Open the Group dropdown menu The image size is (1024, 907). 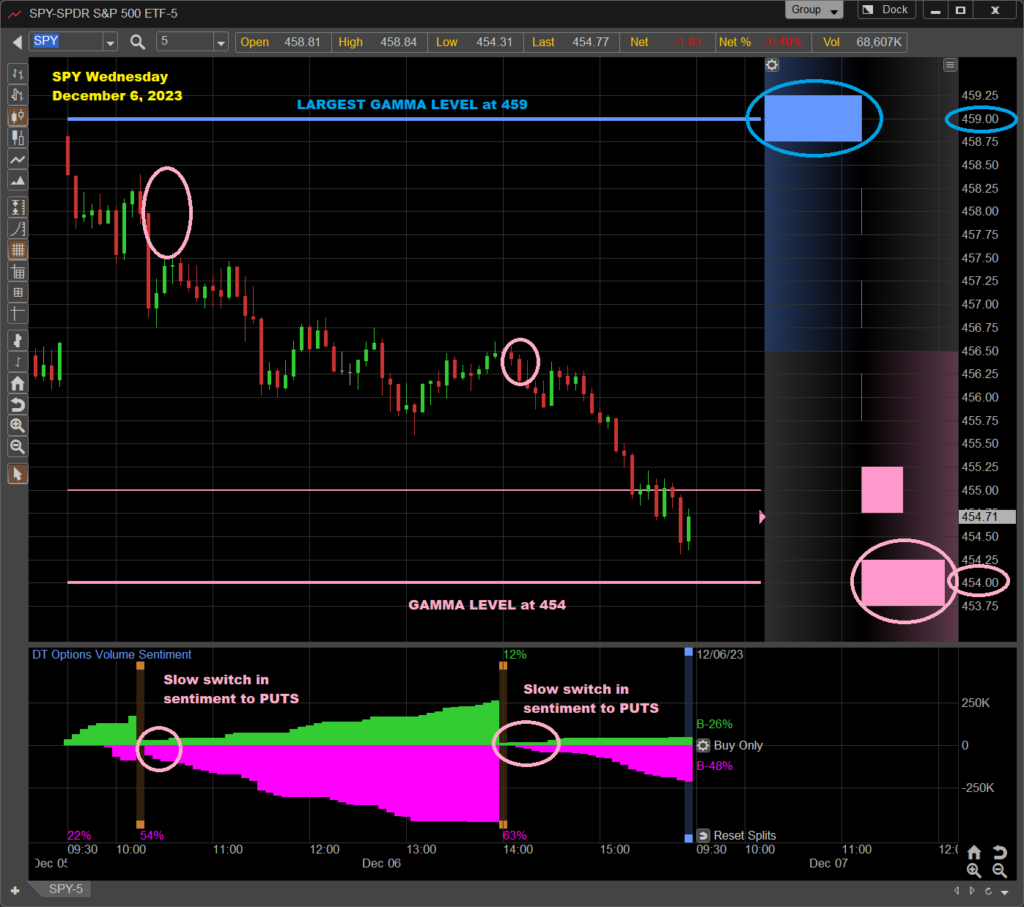tap(816, 10)
